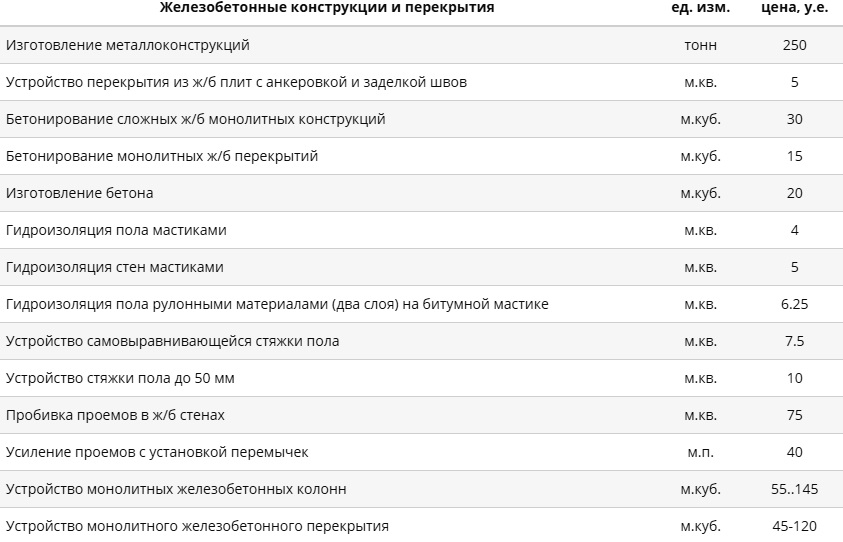
Task: Select the 'Изготовление металлоконструкций' row
Action: (x=422, y=45)
